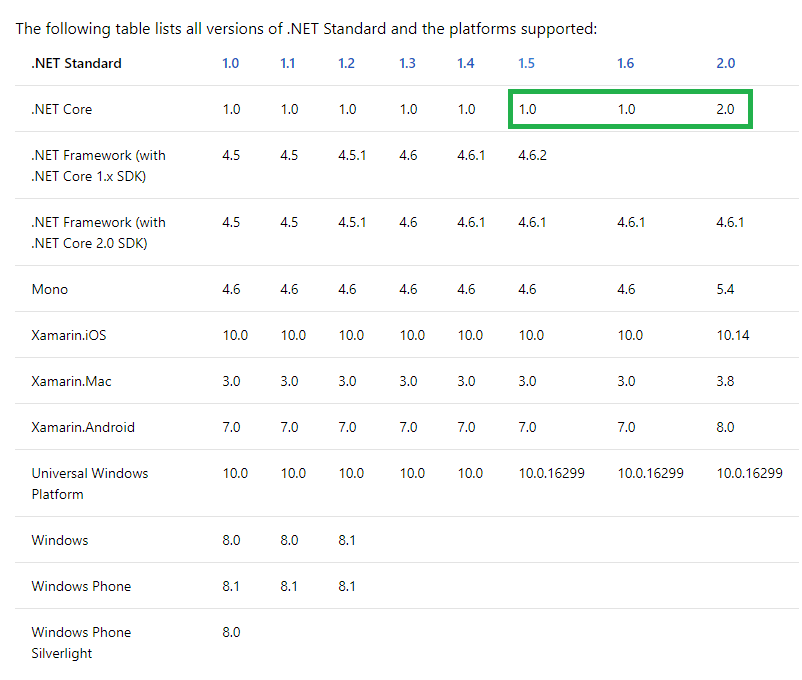Click the Mono 5.4 cell

click(725, 290)
